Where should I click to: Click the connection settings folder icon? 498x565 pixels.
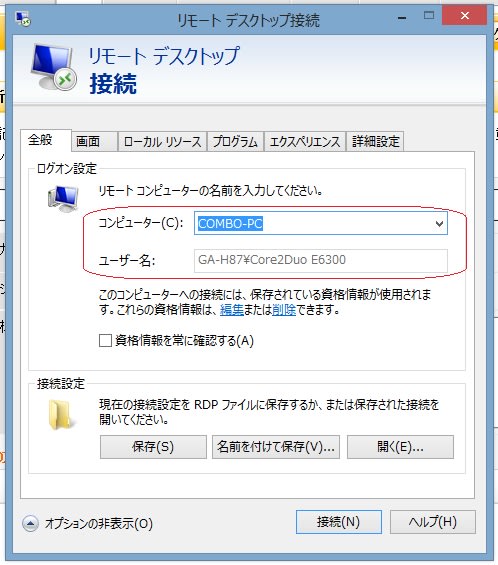pyautogui.click(x=61, y=414)
